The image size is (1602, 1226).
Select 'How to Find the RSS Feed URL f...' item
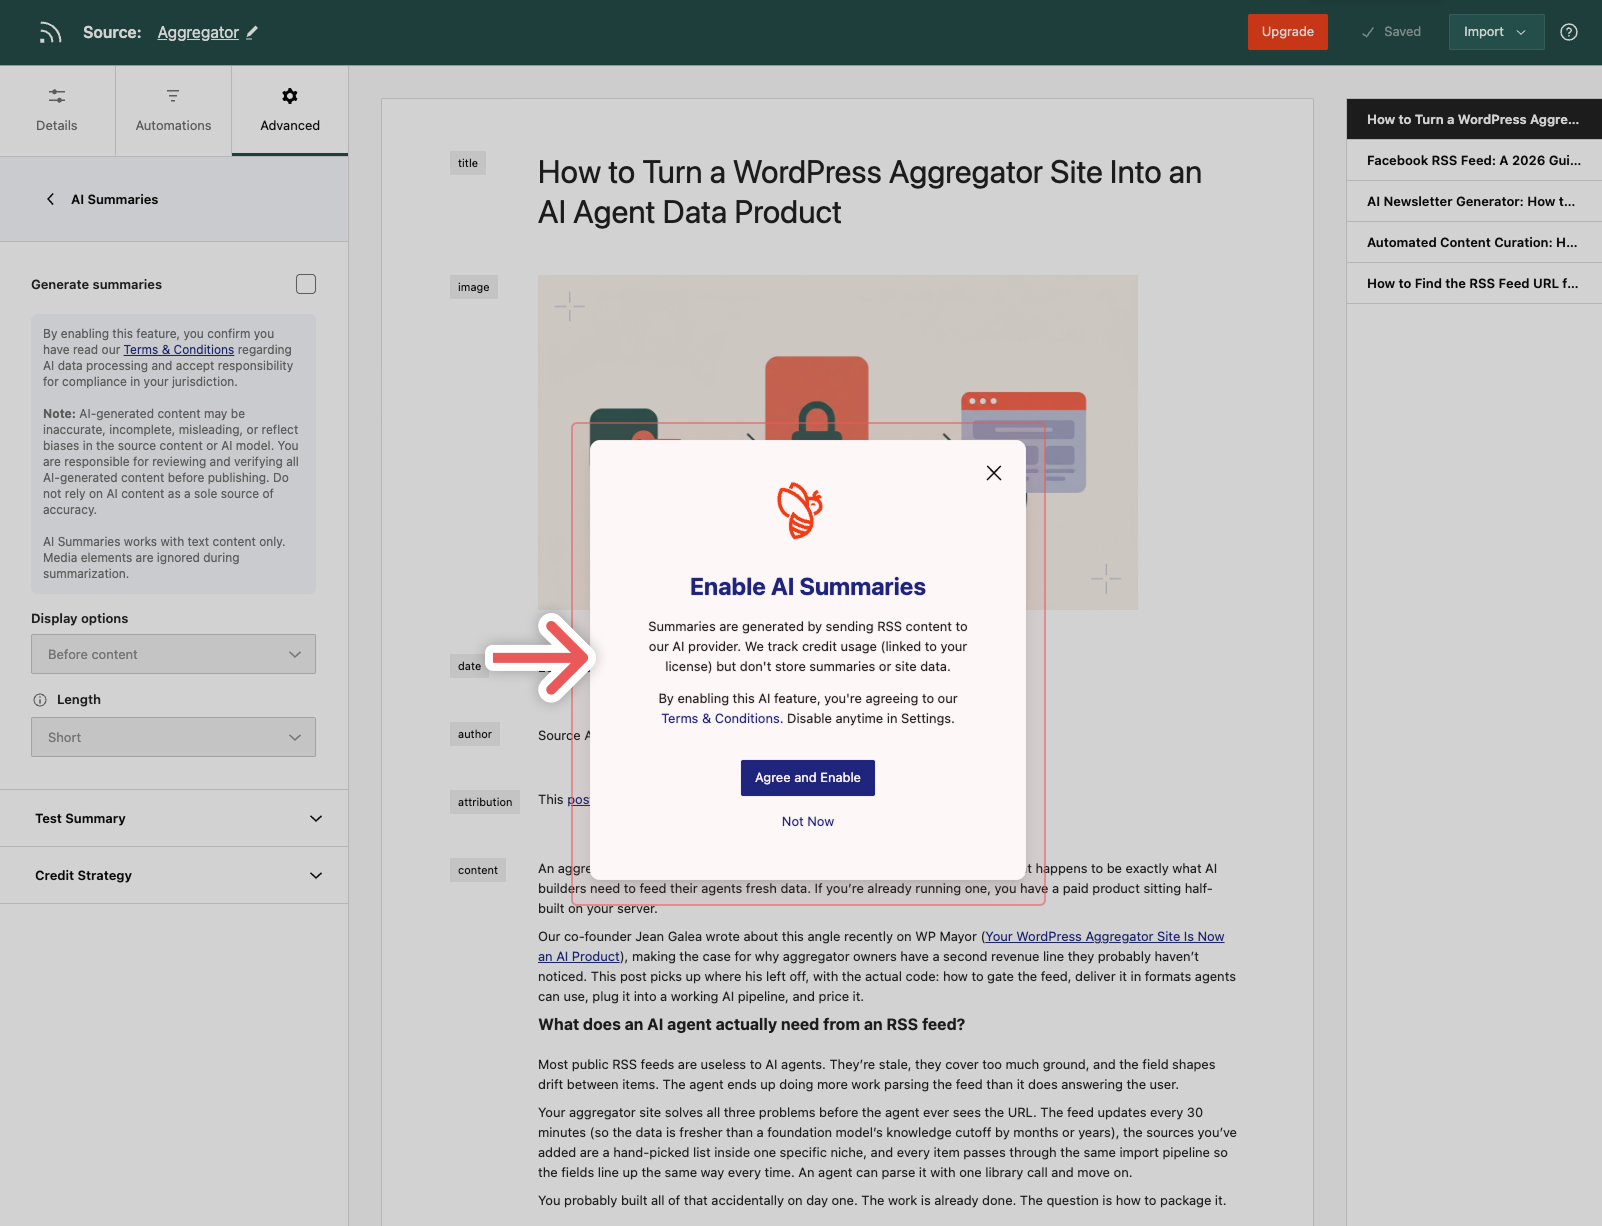click(x=1474, y=283)
